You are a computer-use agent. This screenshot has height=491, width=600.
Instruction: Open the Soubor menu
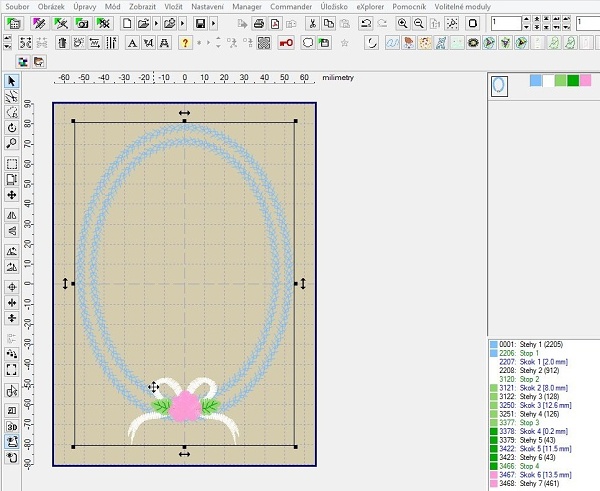click(19, 6)
